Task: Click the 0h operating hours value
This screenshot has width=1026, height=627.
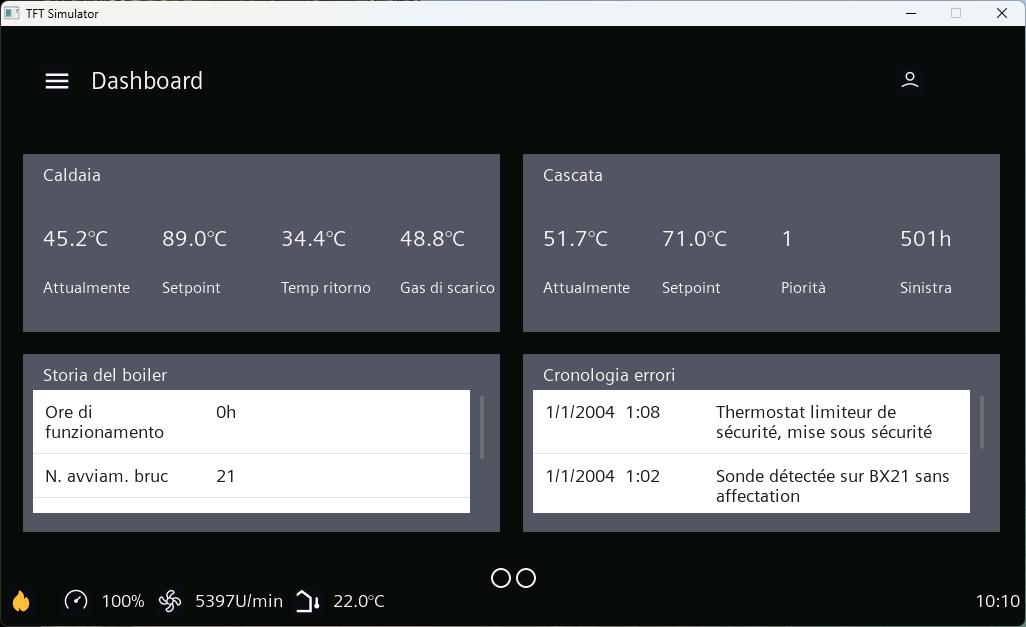Action: click(x=226, y=412)
